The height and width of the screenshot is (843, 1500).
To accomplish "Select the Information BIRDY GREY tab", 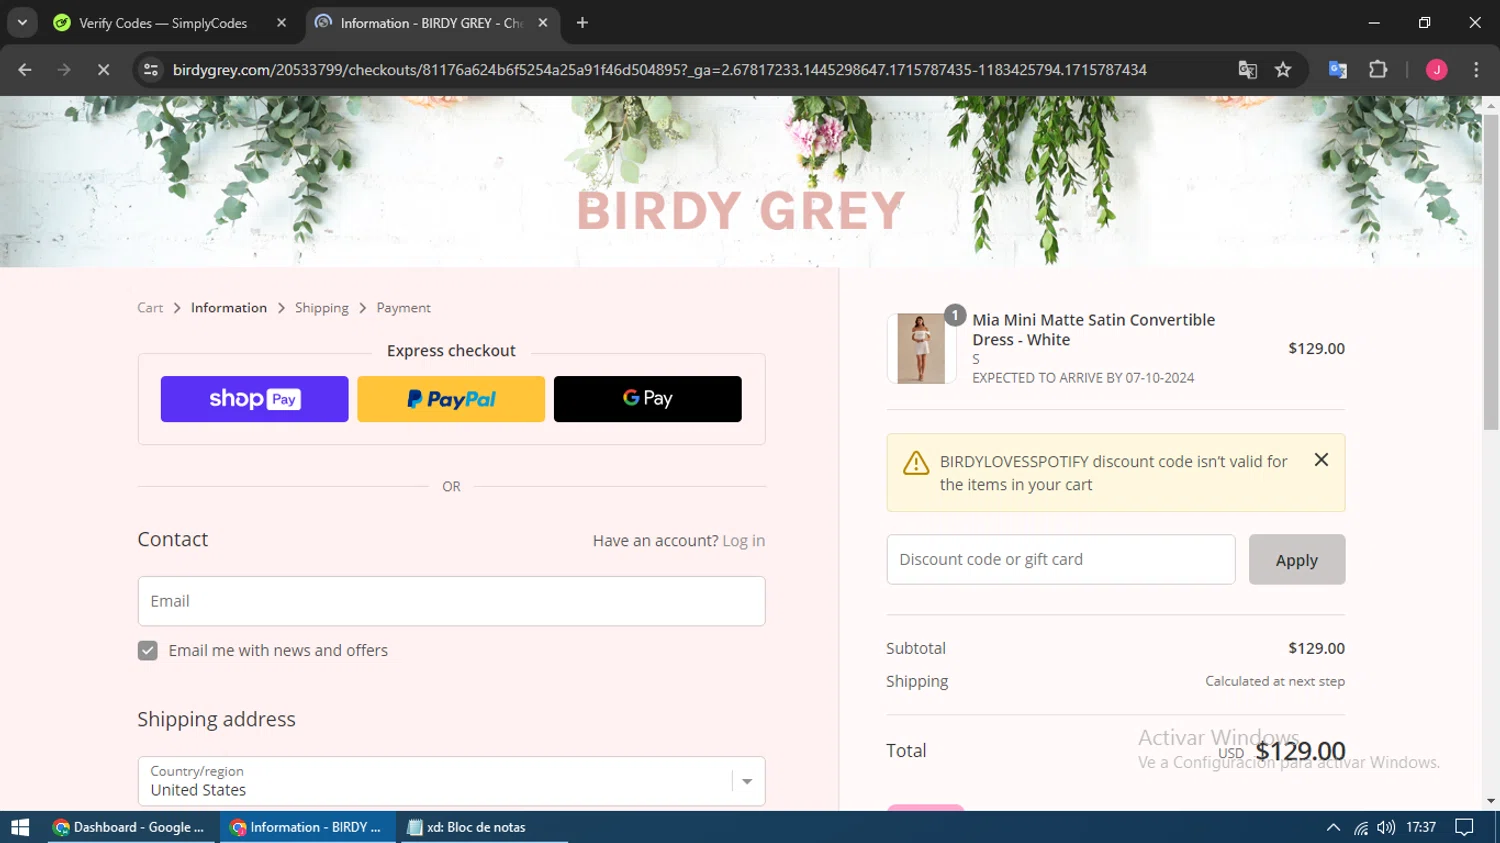I will tap(432, 23).
